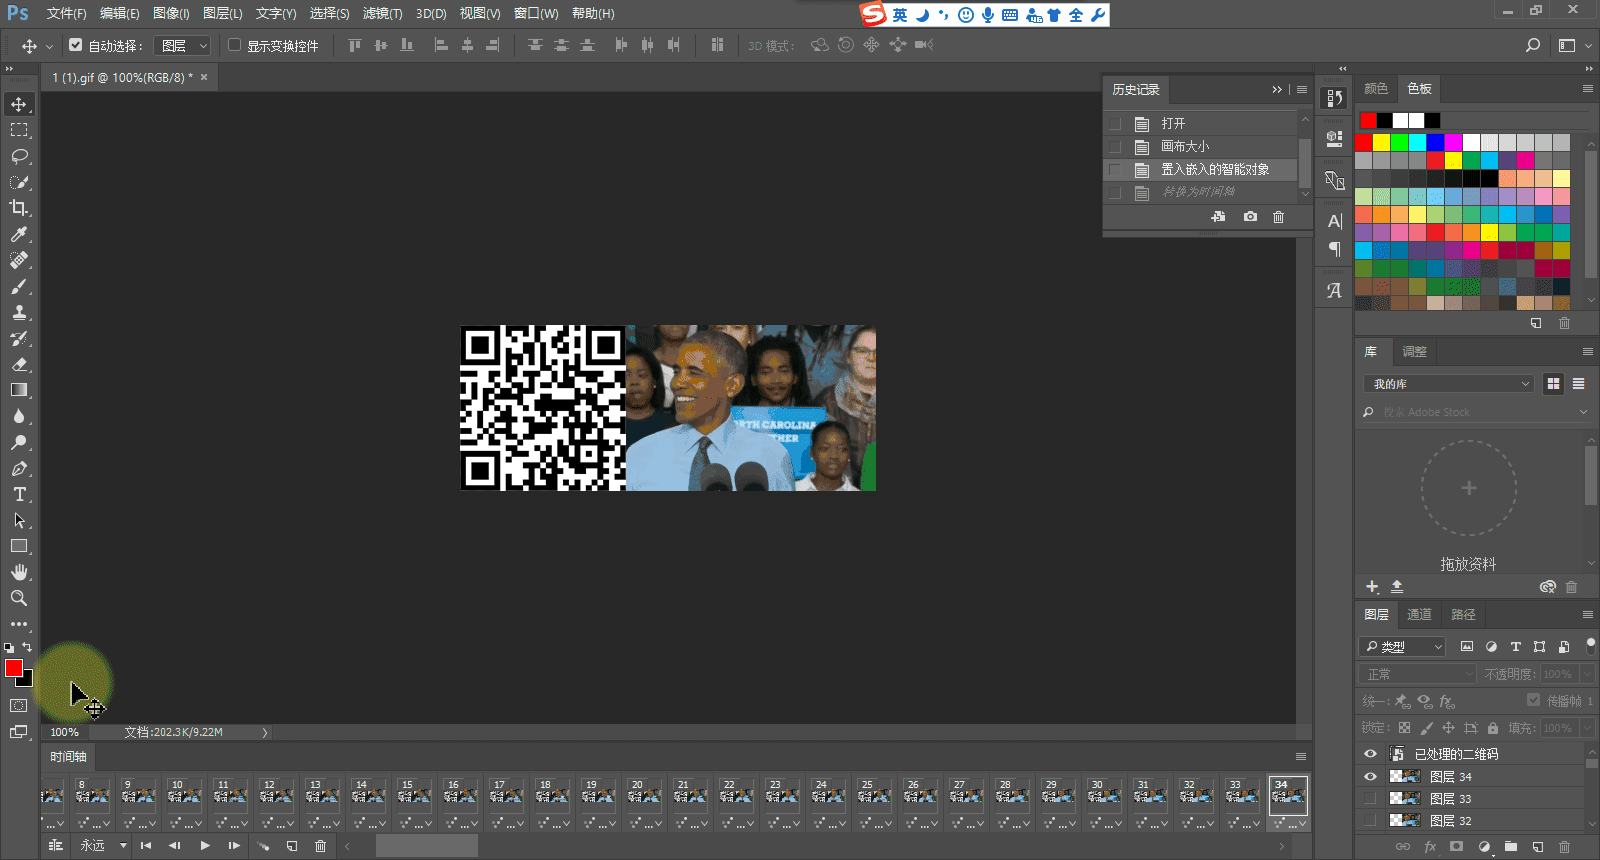Expand the 我的库 library dropdown
Viewport: 1600px width, 860px height.
click(1448, 384)
